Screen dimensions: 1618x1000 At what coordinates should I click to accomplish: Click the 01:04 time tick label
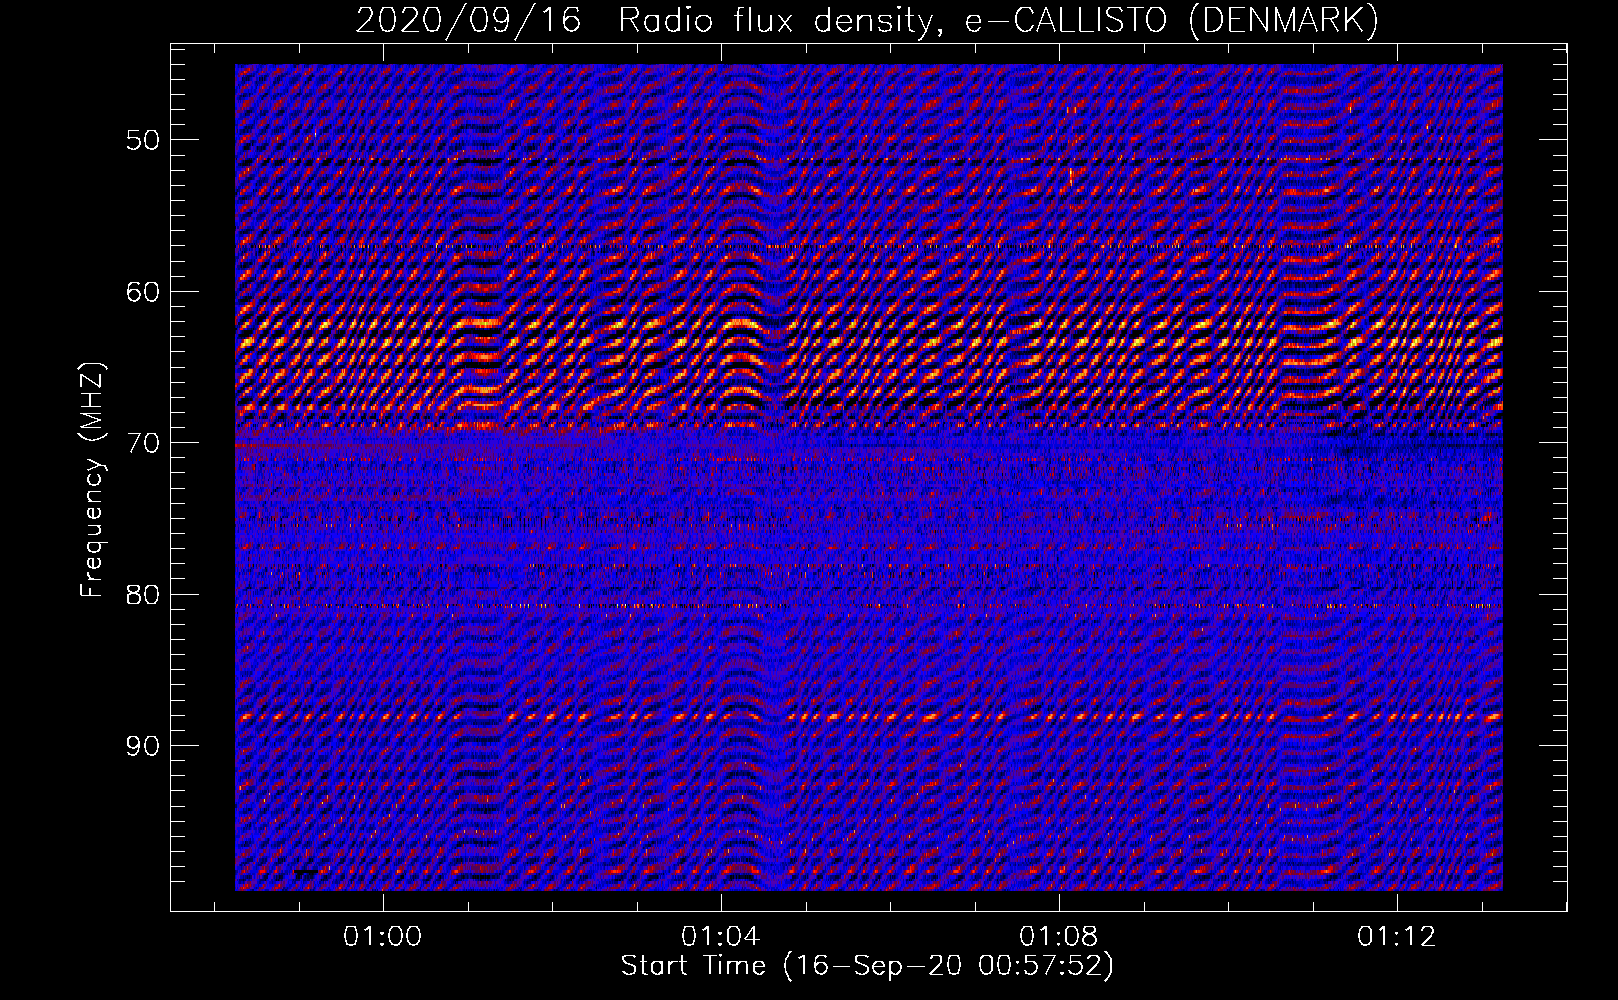click(720, 937)
